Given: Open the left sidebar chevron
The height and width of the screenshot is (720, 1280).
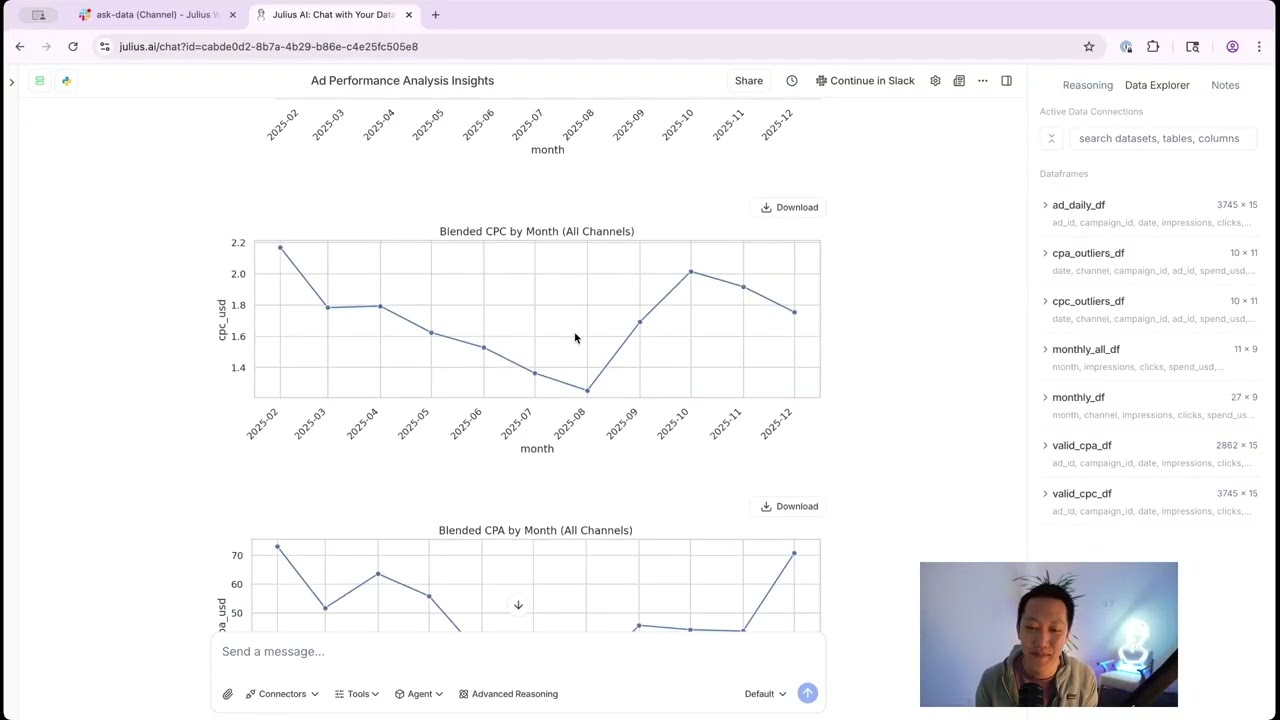Looking at the screenshot, I should coord(11,81).
